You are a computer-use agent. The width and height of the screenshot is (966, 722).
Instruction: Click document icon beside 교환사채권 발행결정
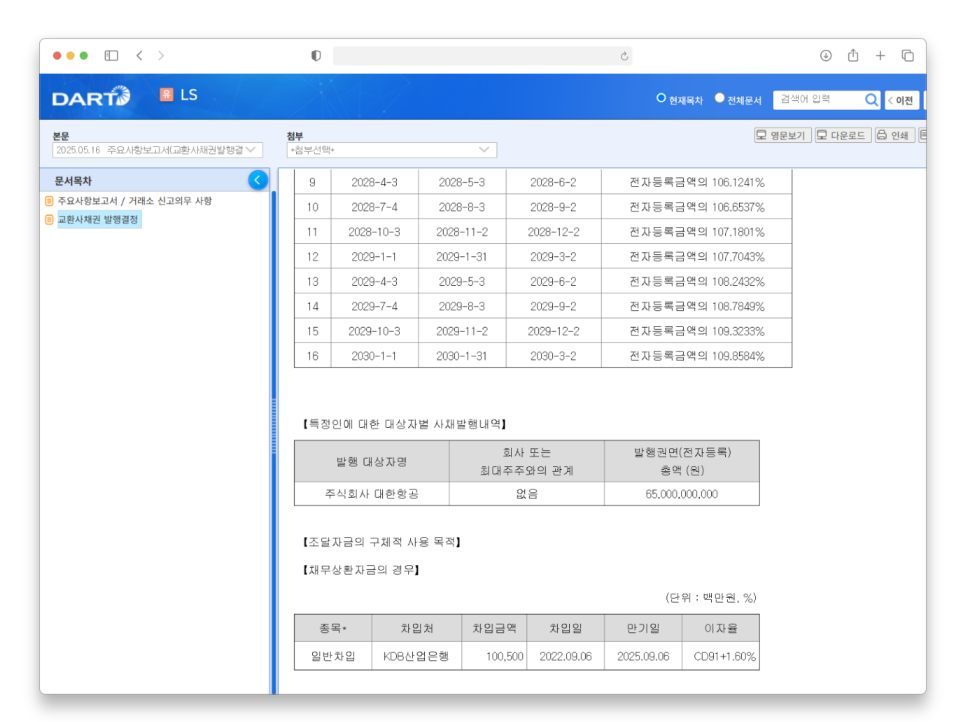49,219
